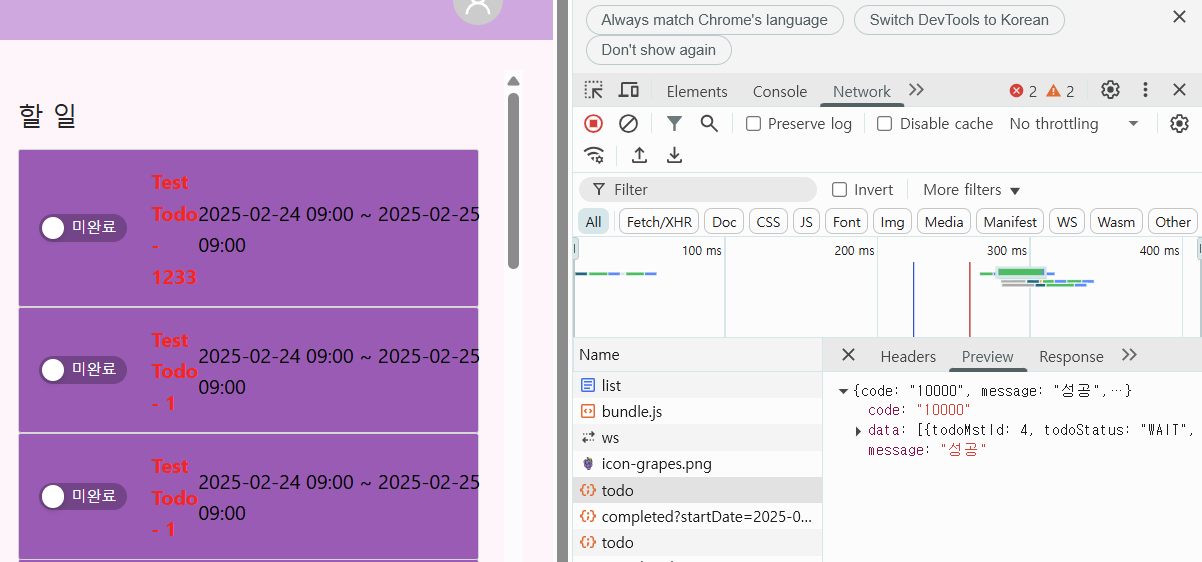Show the red errors count badge
The width and height of the screenshot is (1202, 562).
(1023, 91)
